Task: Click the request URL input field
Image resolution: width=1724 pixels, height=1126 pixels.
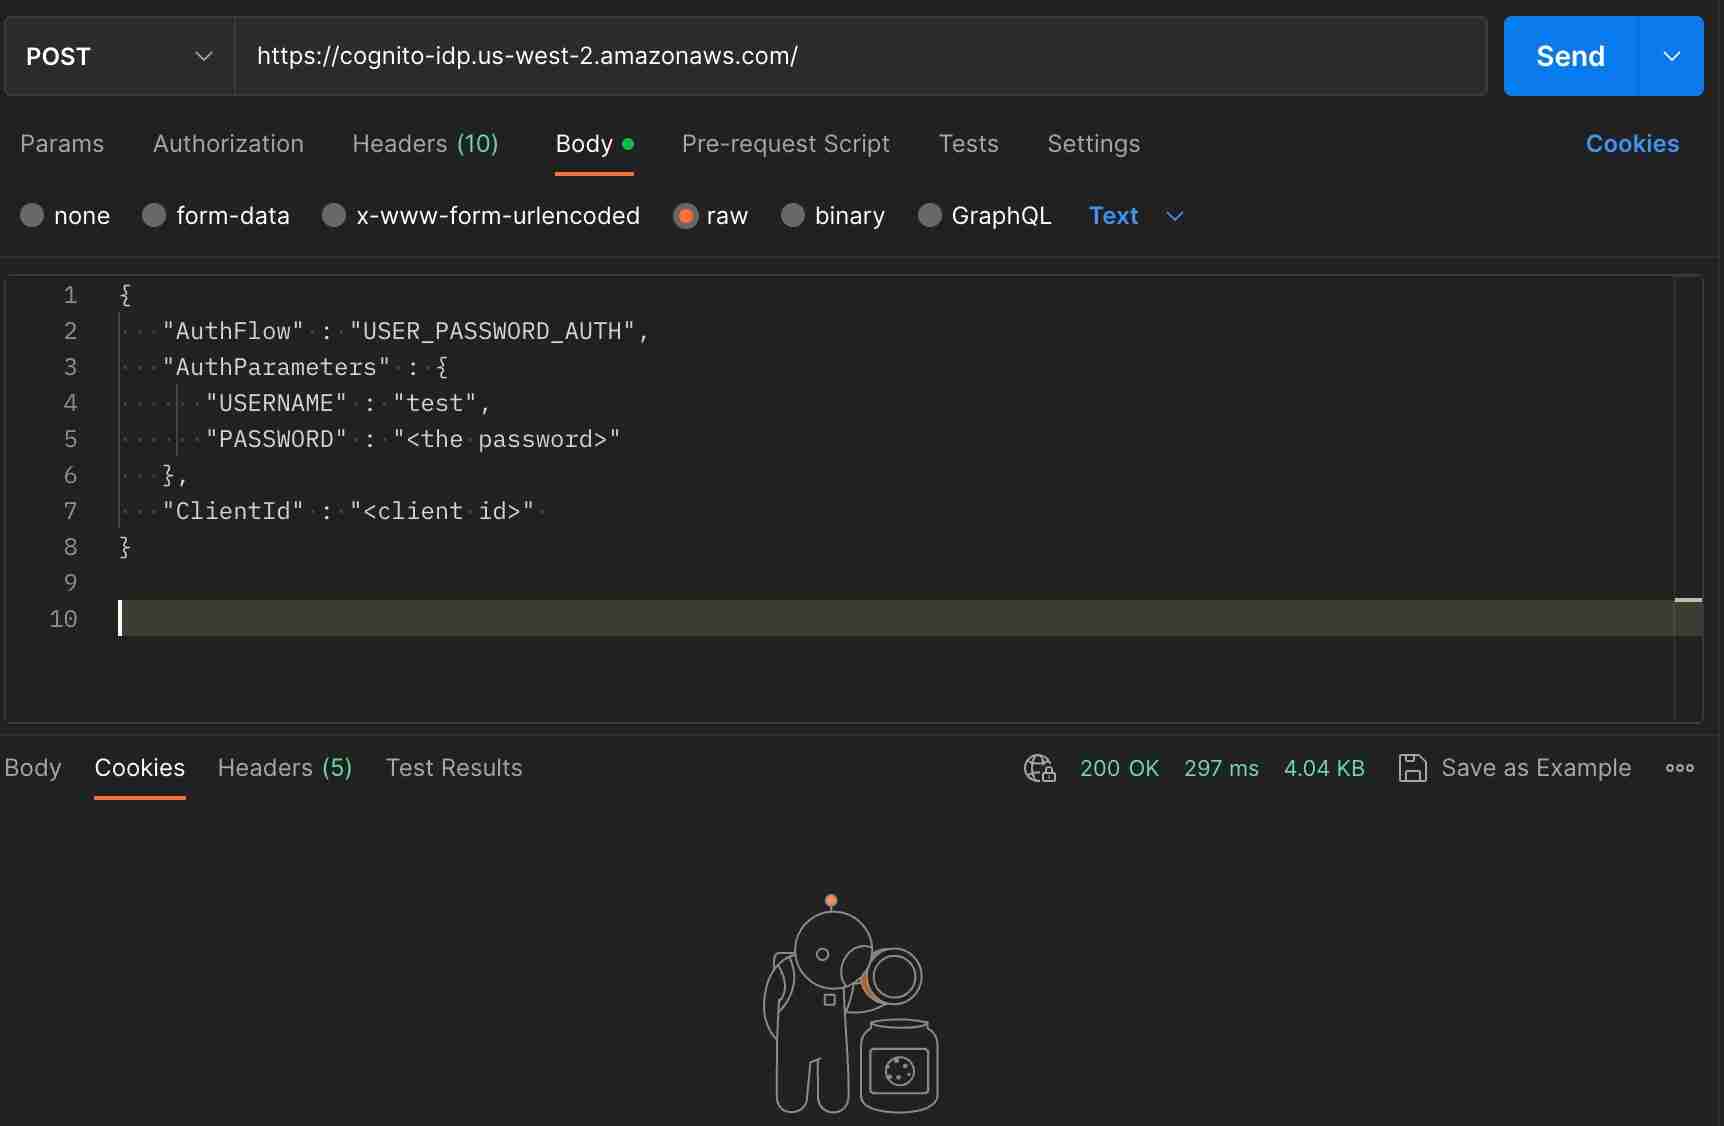Action: point(860,57)
